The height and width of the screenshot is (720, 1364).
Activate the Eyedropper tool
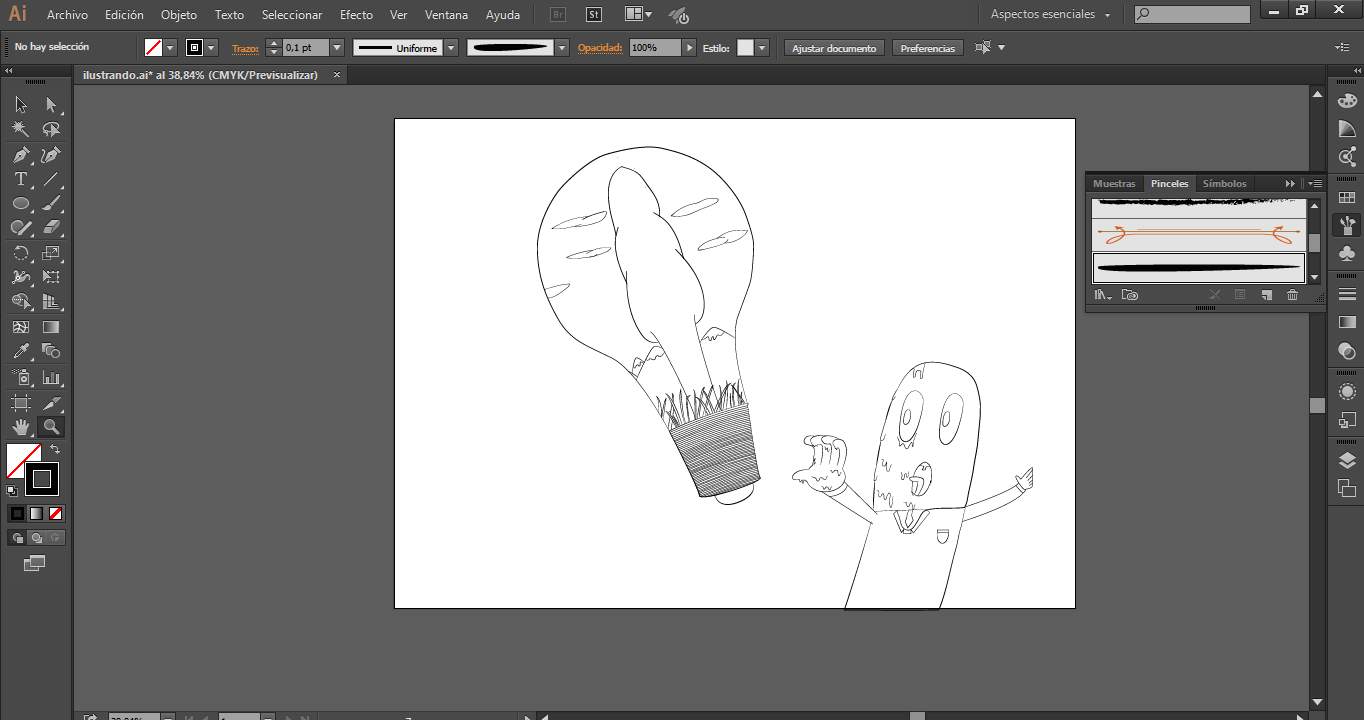[20, 352]
